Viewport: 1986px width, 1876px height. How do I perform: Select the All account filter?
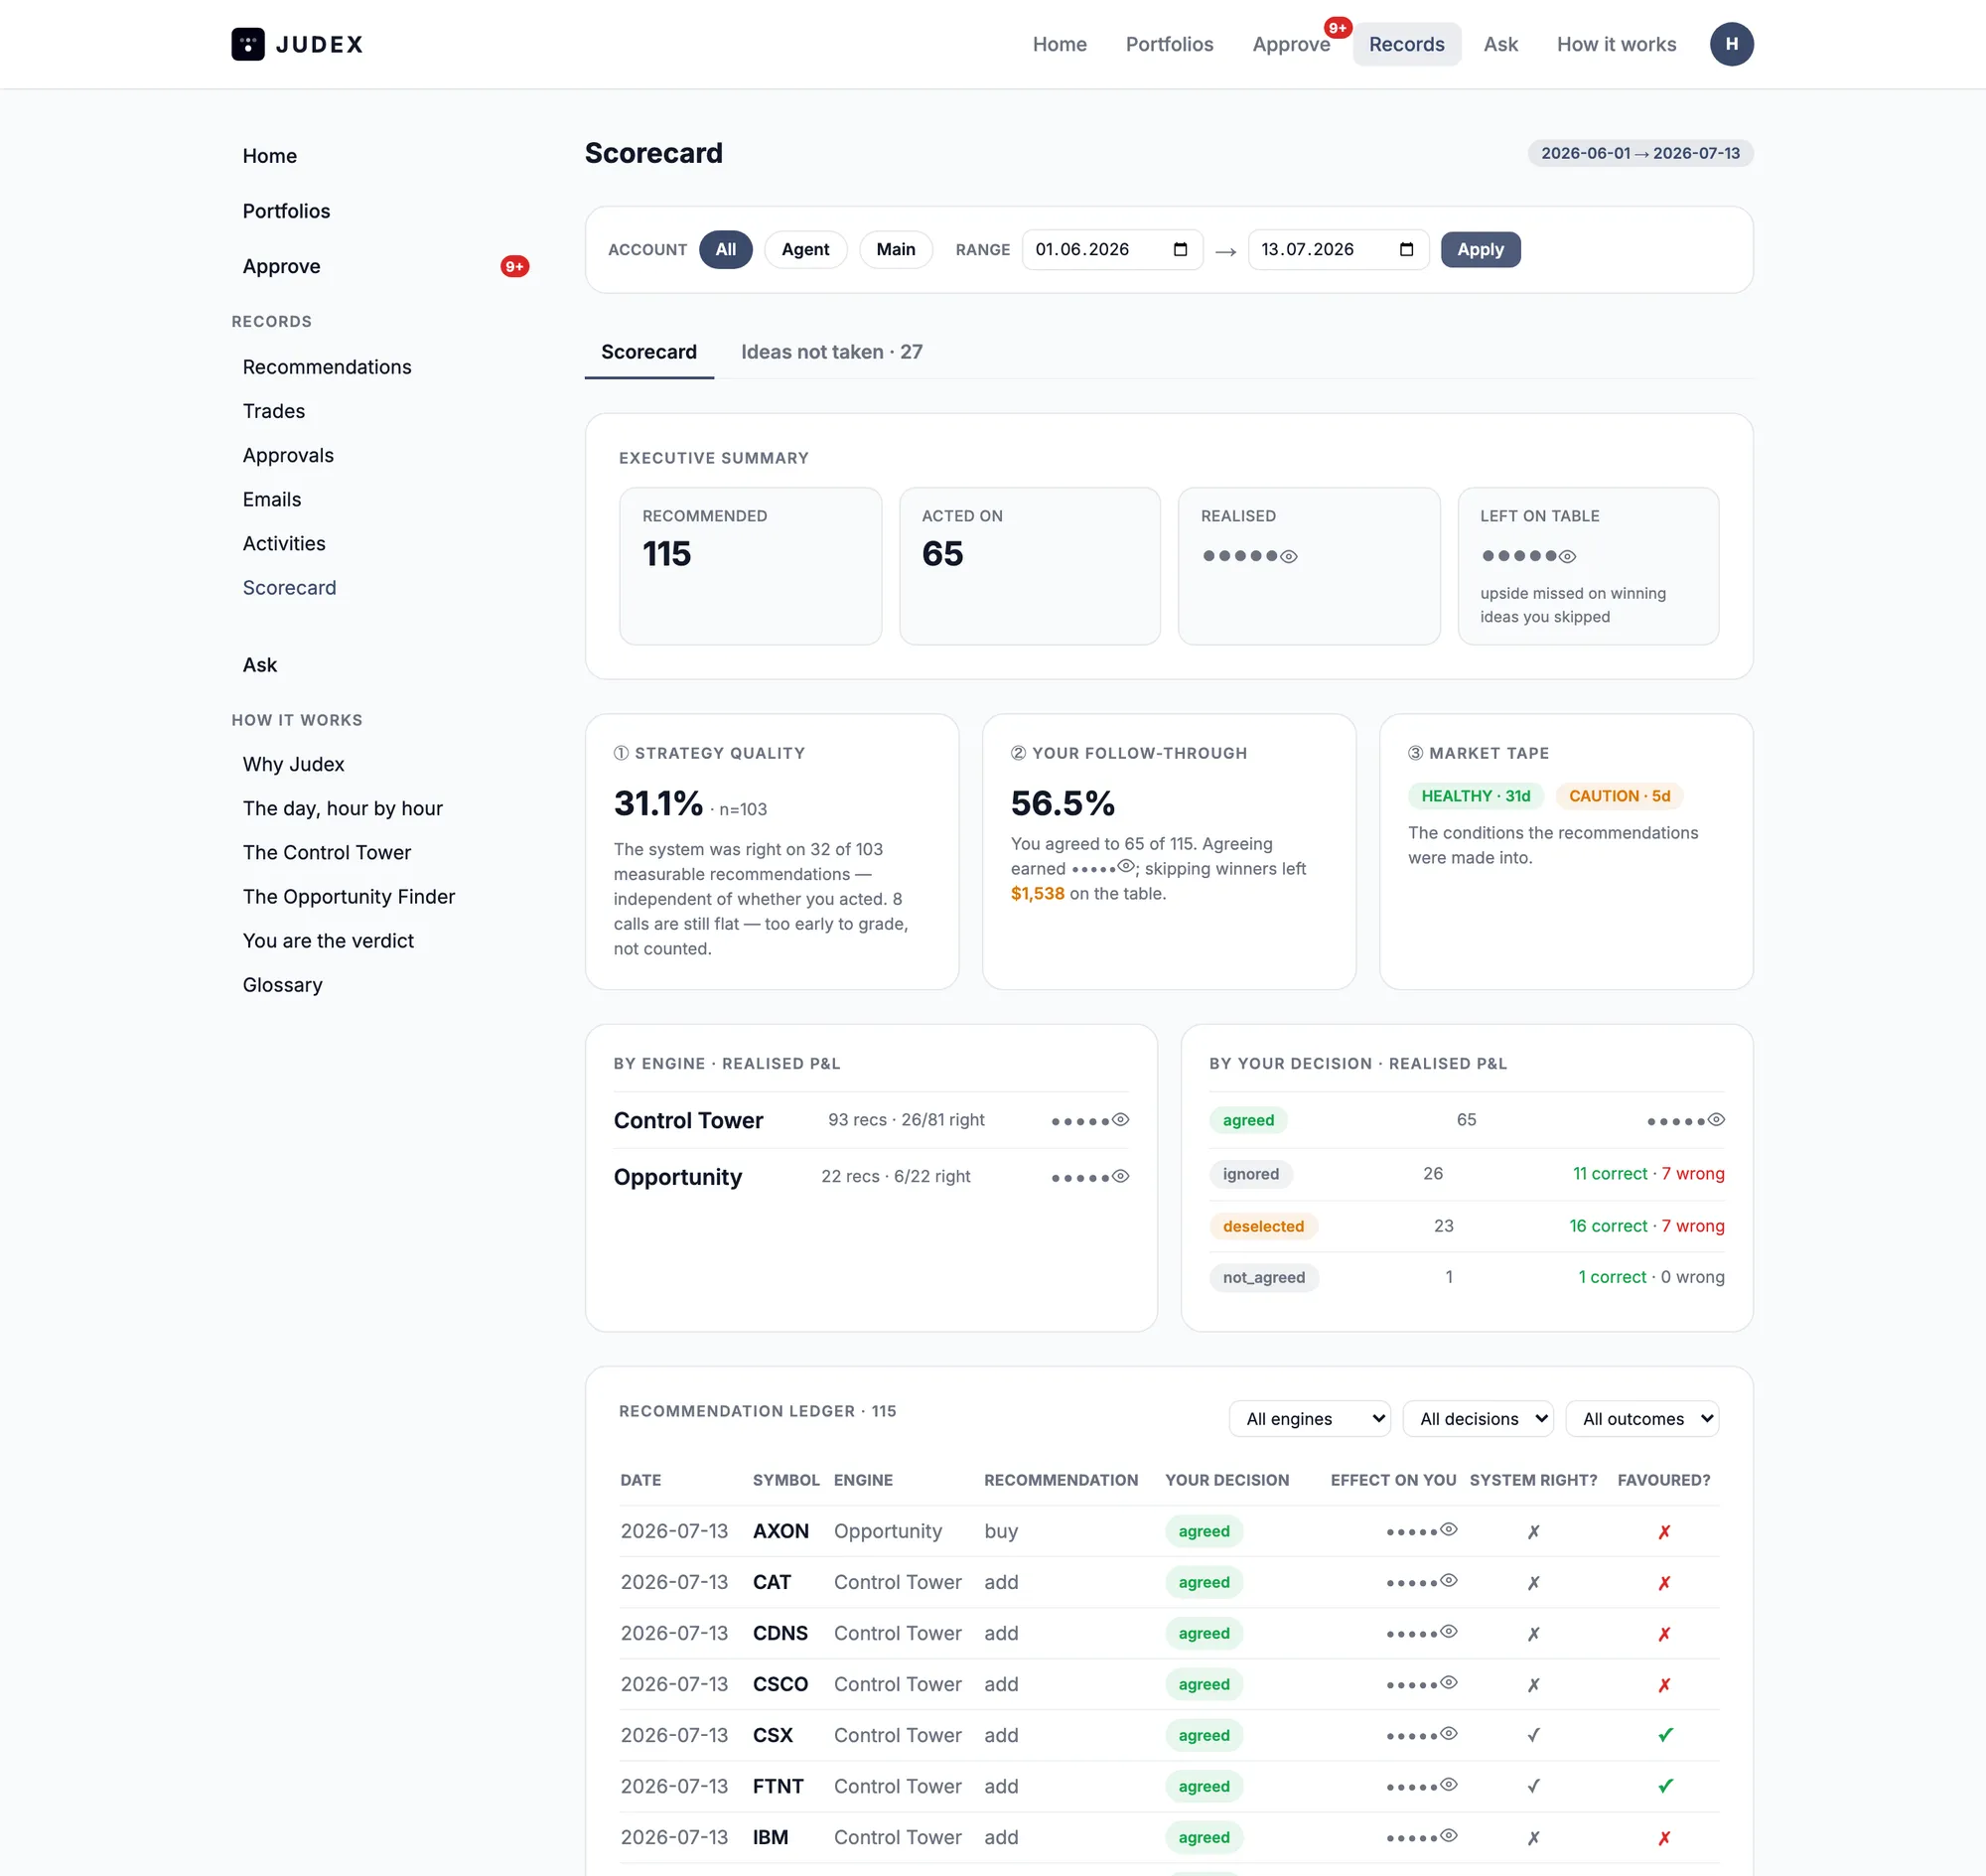click(725, 249)
